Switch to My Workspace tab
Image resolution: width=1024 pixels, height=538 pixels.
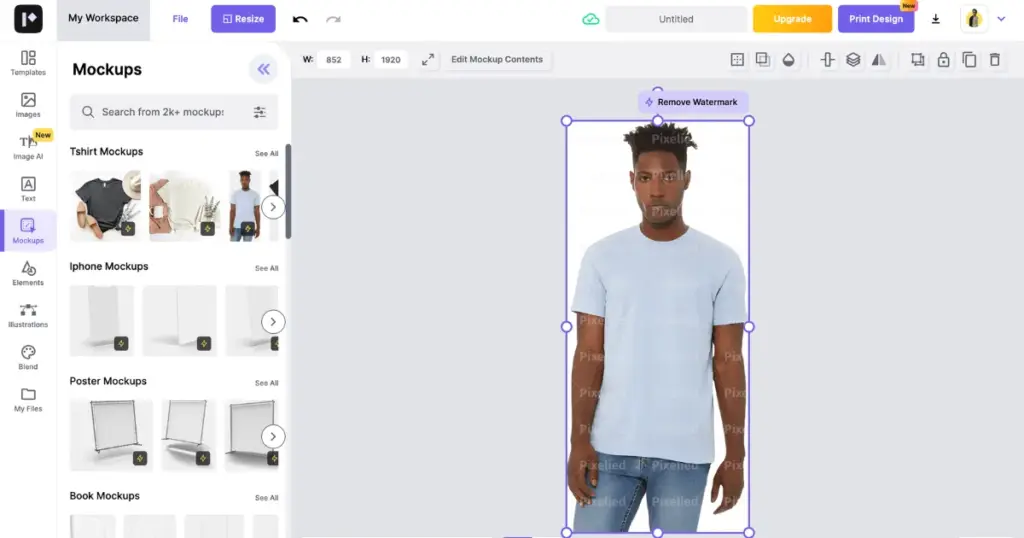pyautogui.click(x=103, y=19)
